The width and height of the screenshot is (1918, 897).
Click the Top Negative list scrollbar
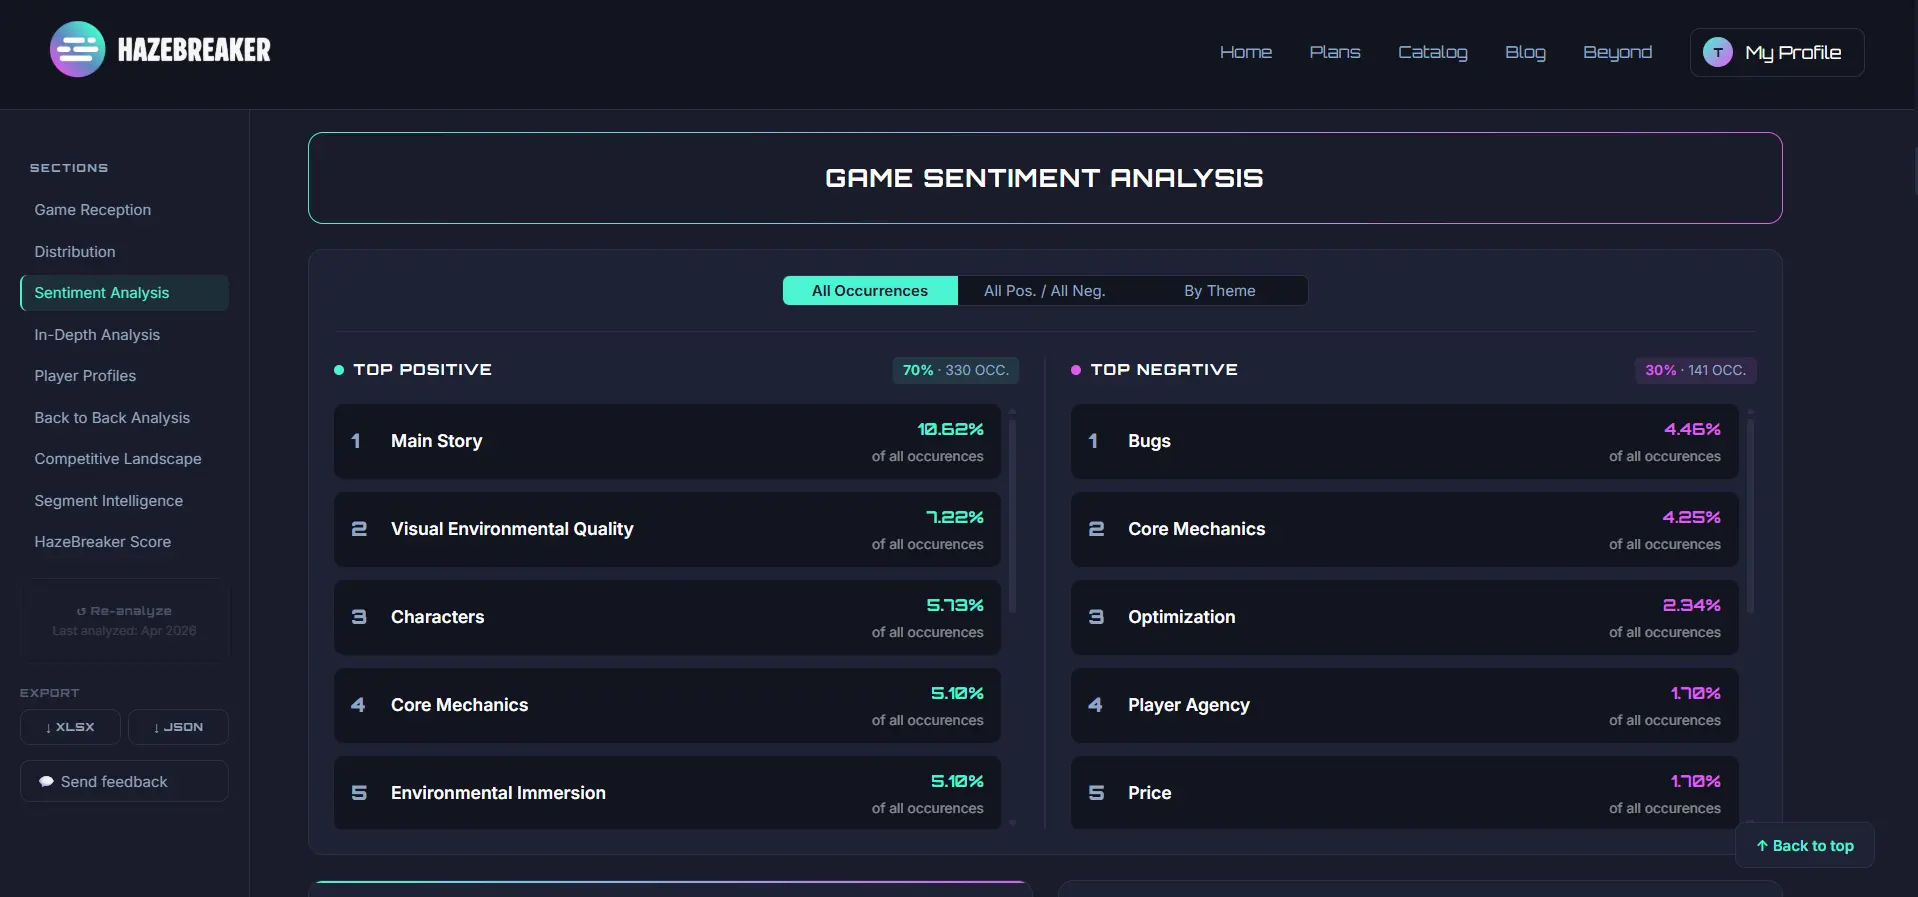pyautogui.click(x=1750, y=515)
